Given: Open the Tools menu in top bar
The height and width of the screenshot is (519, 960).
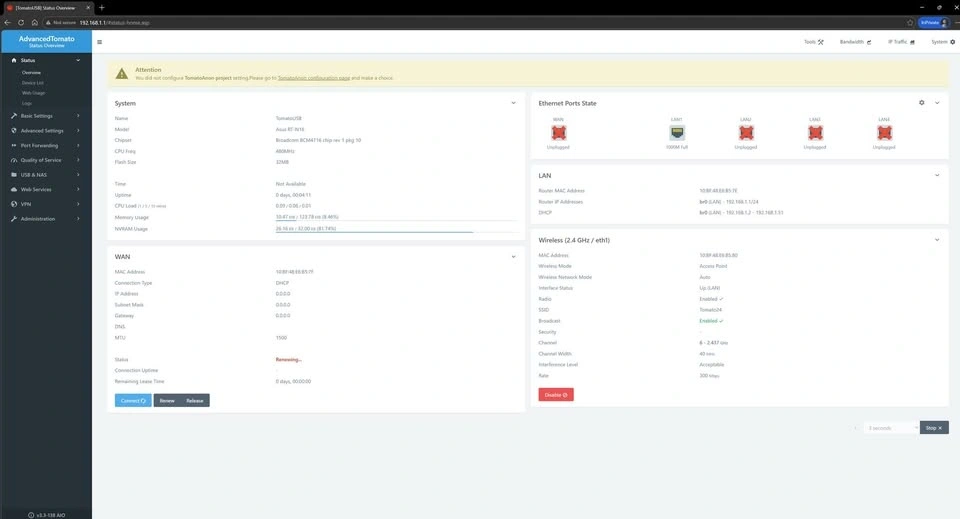Looking at the screenshot, I should [x=813, y=42].
